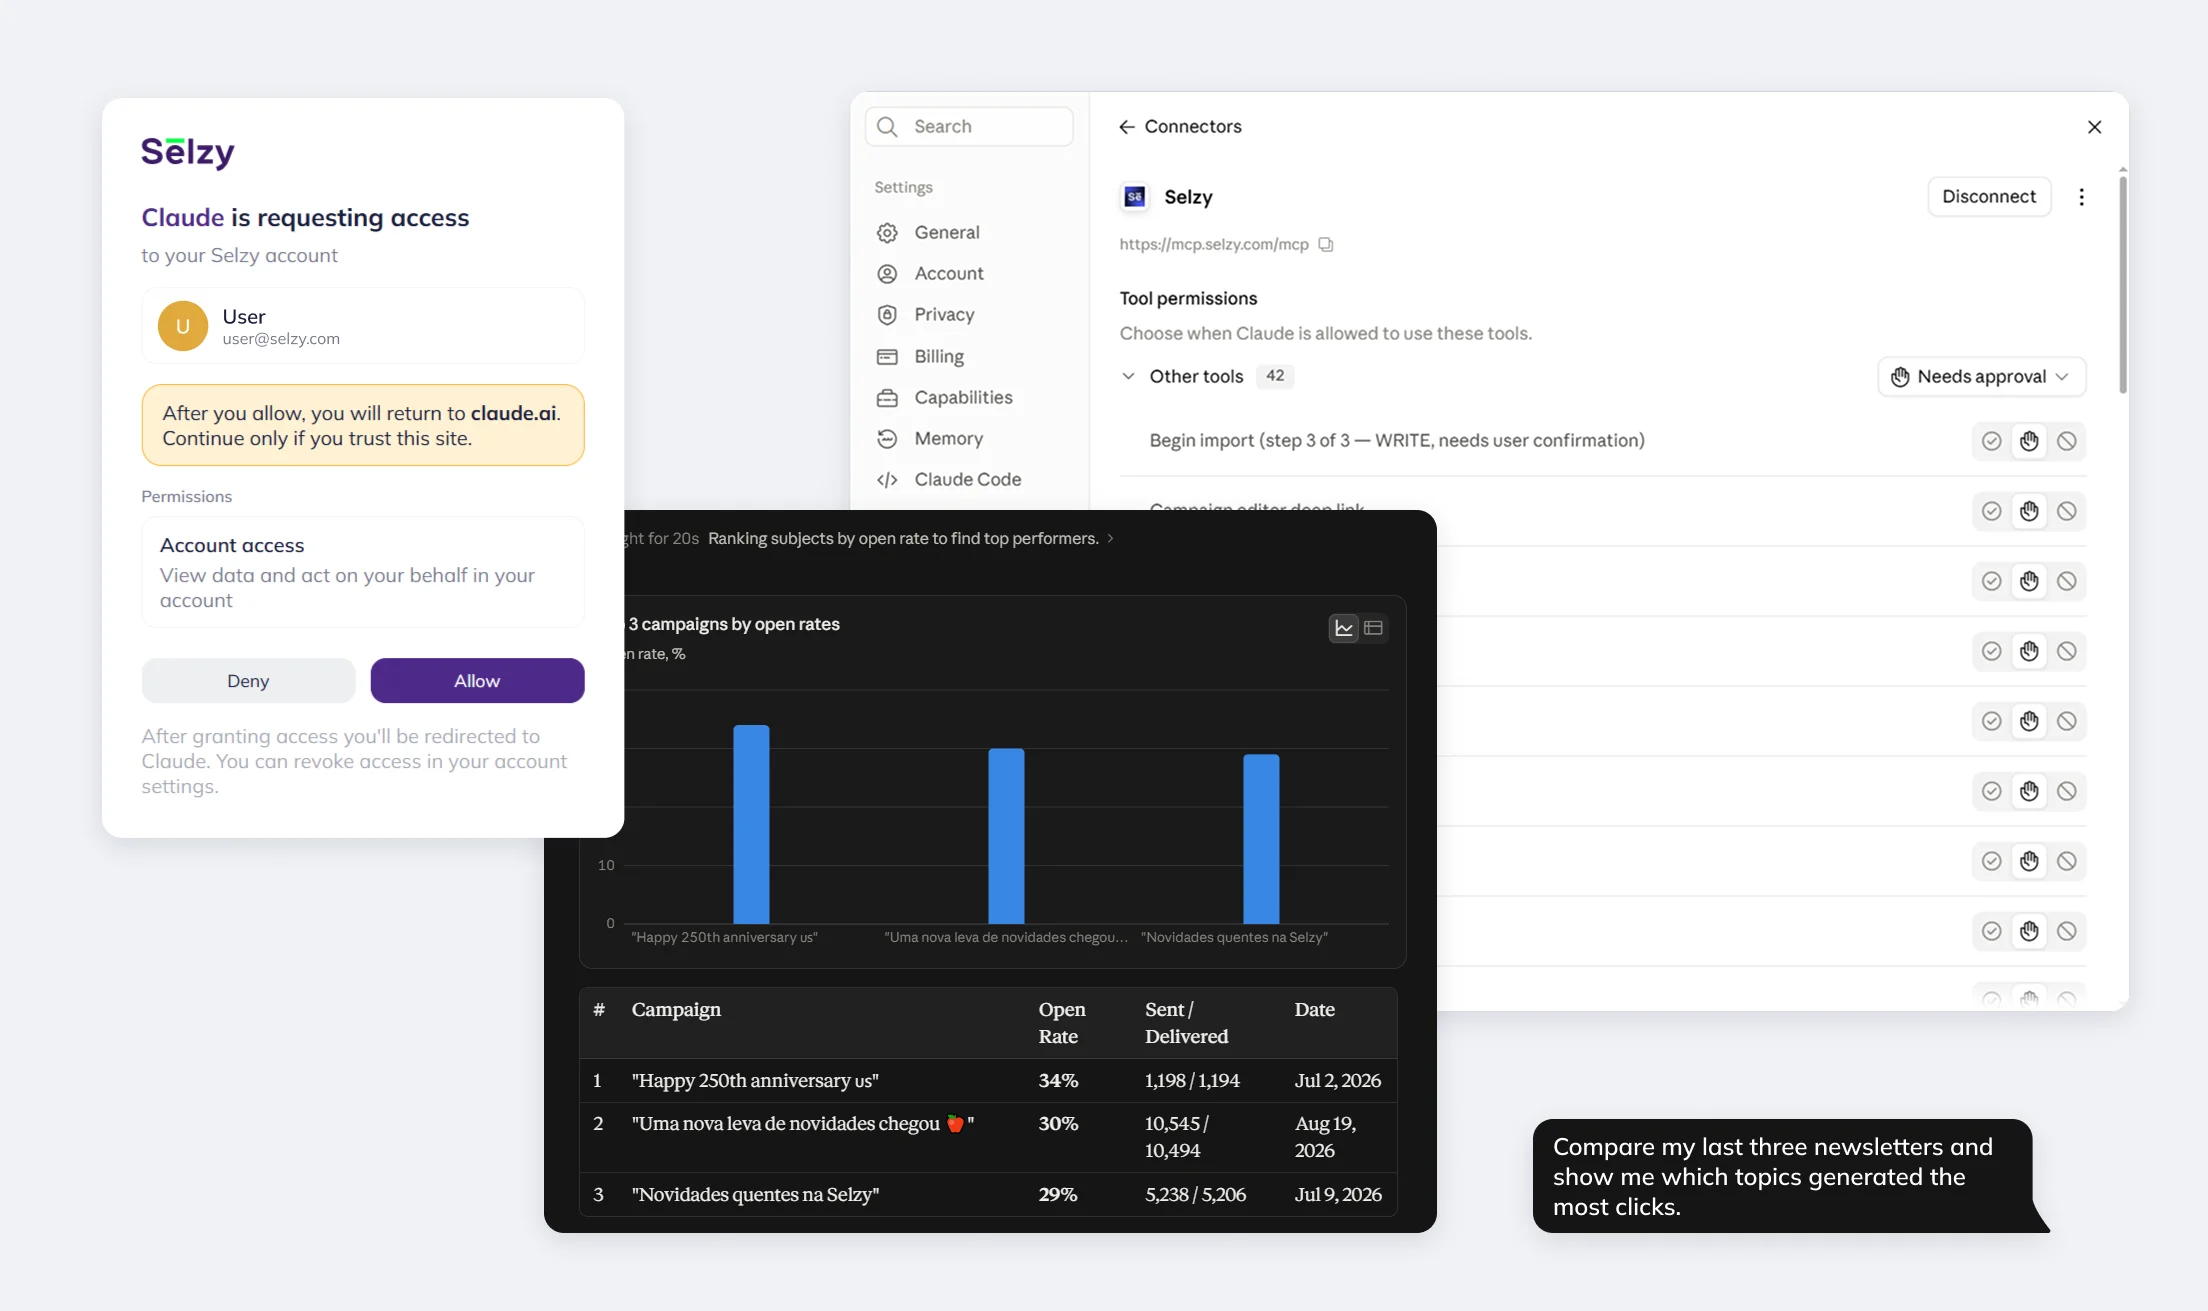Image resolution: width=2208 pixels, height=1311 pixels.
Task: Click the hand icon in Needs approval dropdown
Action: 1900,377
